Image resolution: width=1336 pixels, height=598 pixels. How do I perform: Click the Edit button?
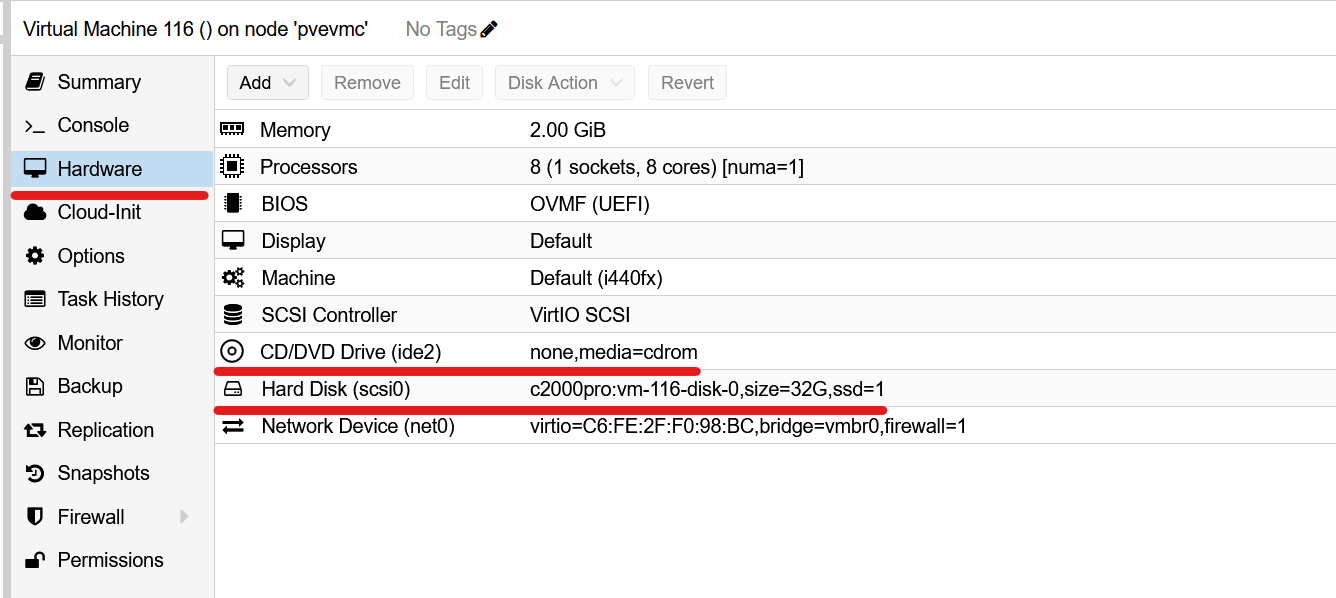coord(454,83)
